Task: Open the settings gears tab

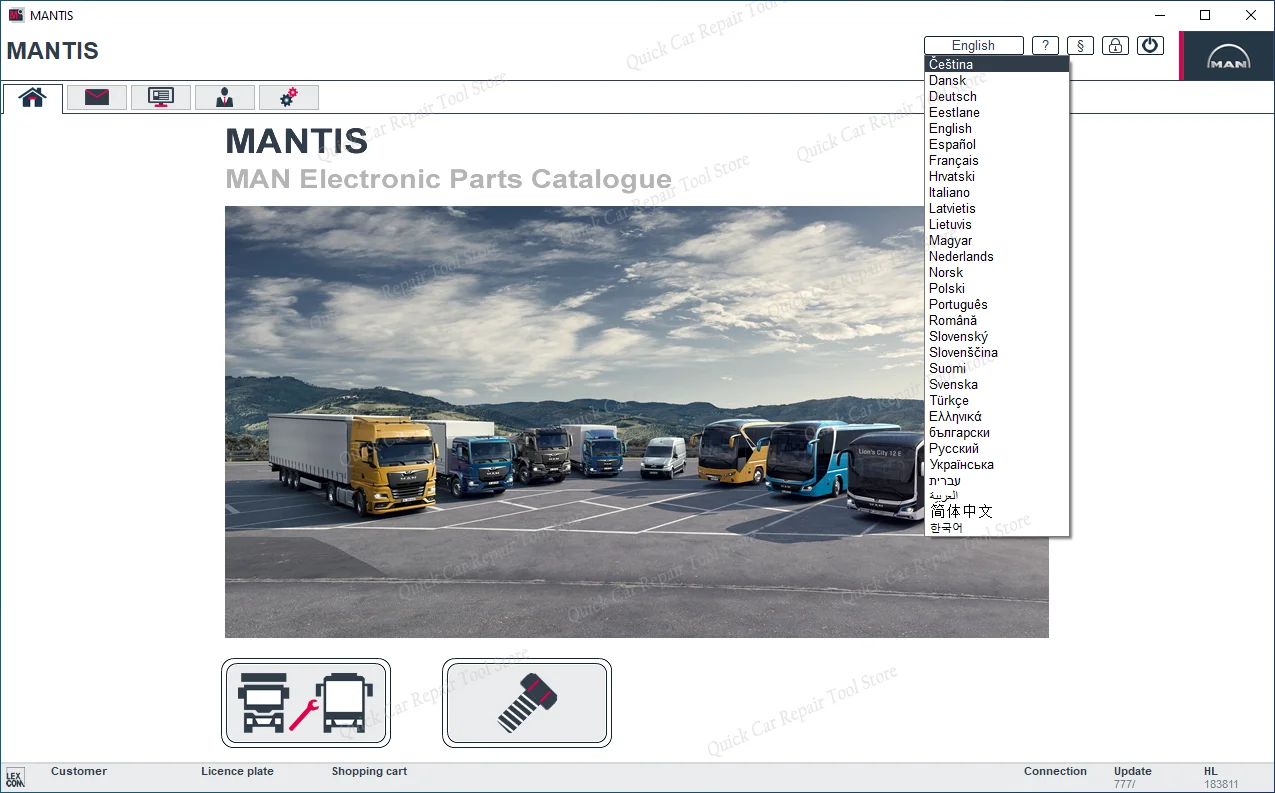Action: (x=289, y=97)
